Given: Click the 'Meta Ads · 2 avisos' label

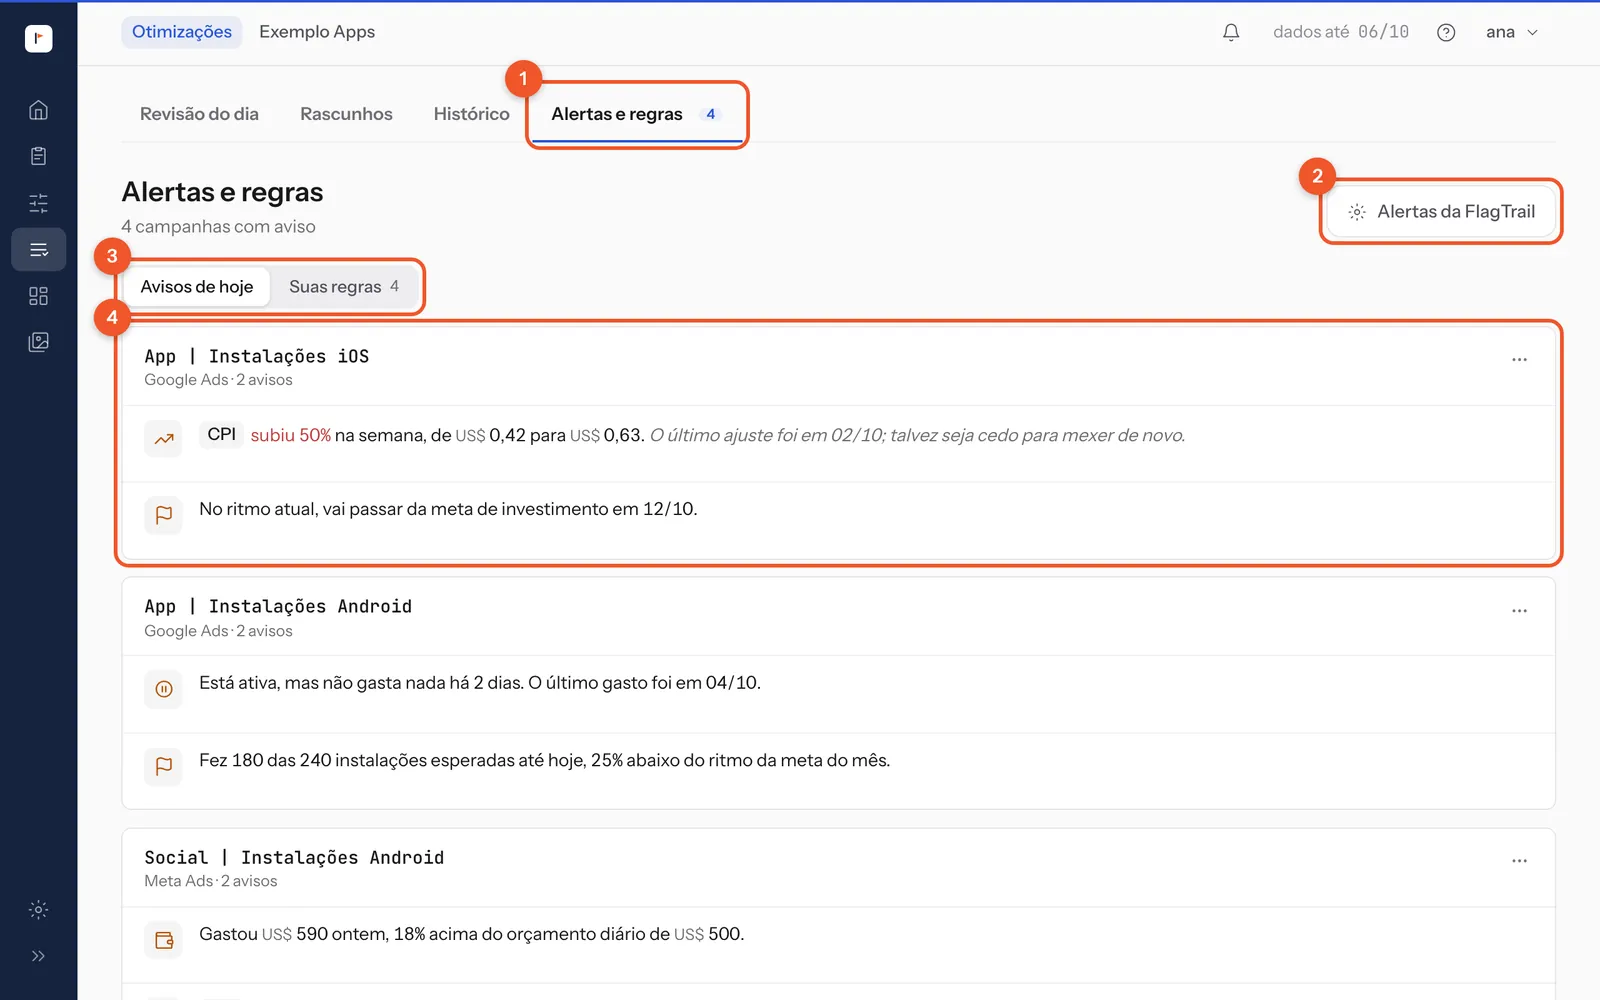Looking at the screenshot, I should [211, 881].
